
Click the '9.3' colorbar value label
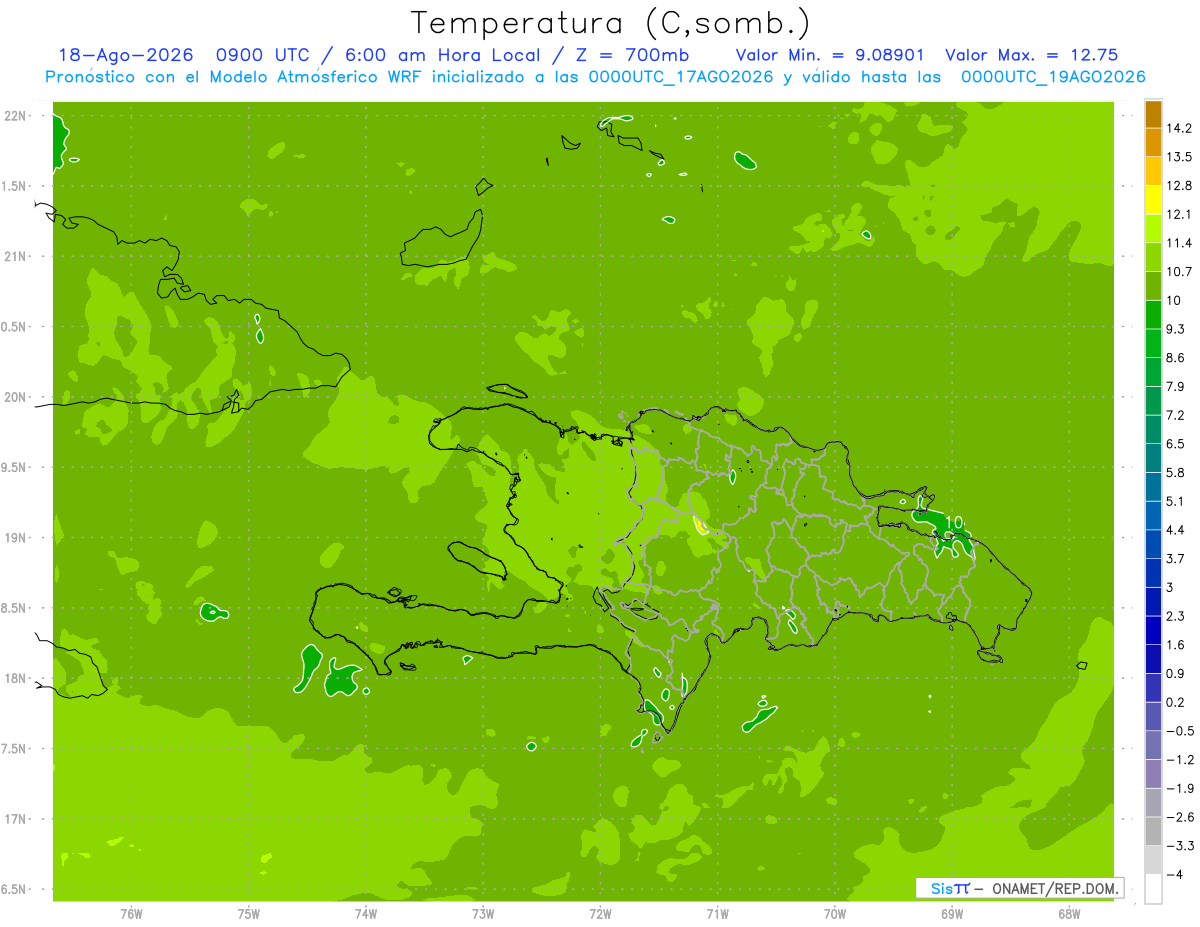[1177, 329]
